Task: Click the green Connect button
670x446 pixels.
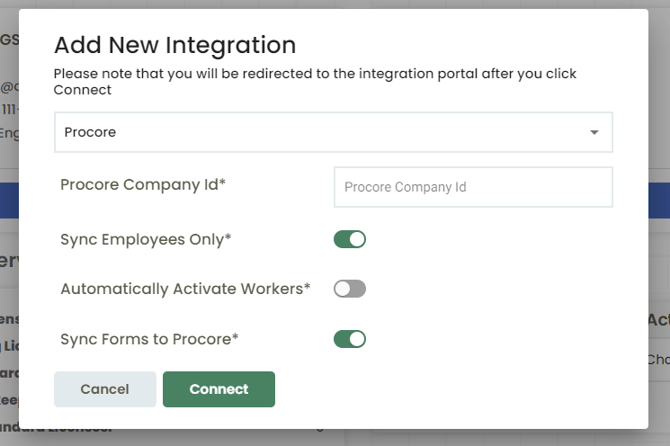Action: (218, 389)
